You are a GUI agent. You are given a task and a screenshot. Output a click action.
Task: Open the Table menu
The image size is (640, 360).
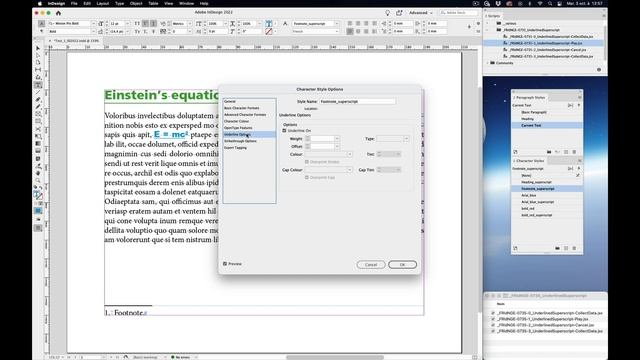point(153,3)
